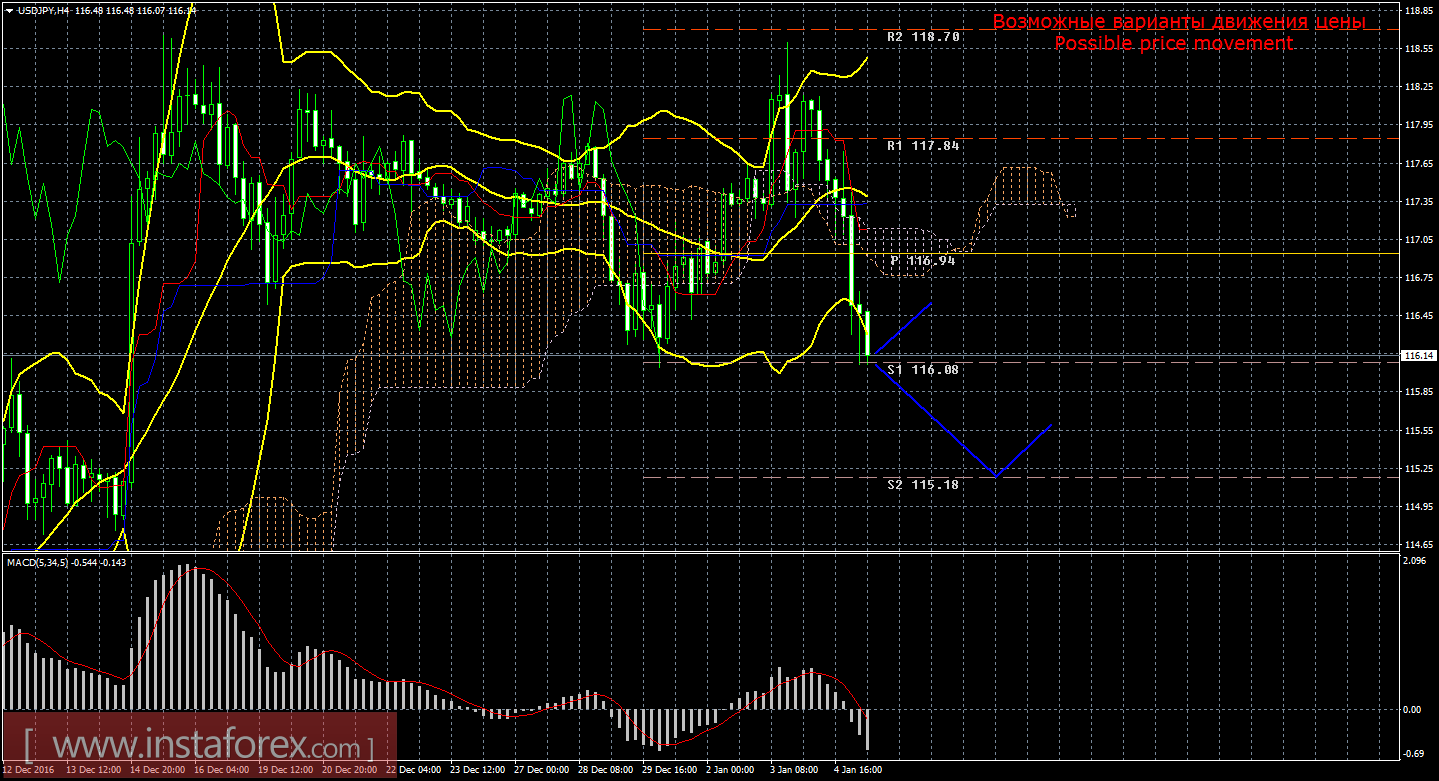Screen dimensions: 1439x781
Task: Open the chart menu arrow beside USDJPY,H4
Action: click(9, 10)
